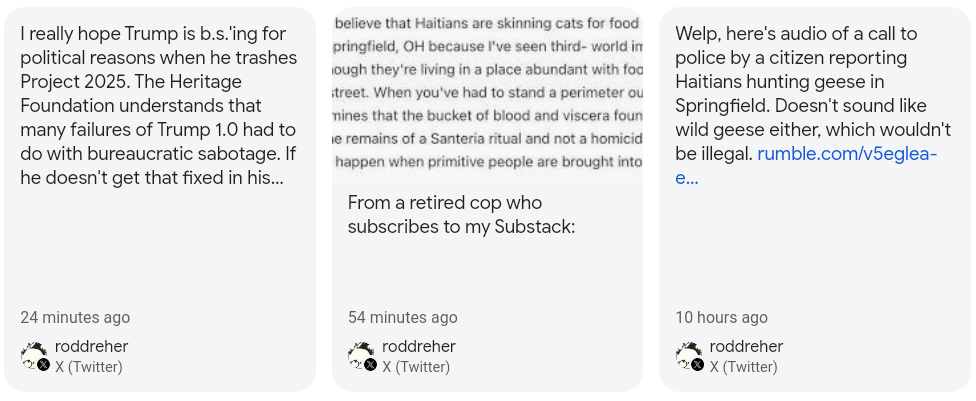Click the "10 hours ago" timestamp
The image size is (976, 401).
[x=721, y=317]
